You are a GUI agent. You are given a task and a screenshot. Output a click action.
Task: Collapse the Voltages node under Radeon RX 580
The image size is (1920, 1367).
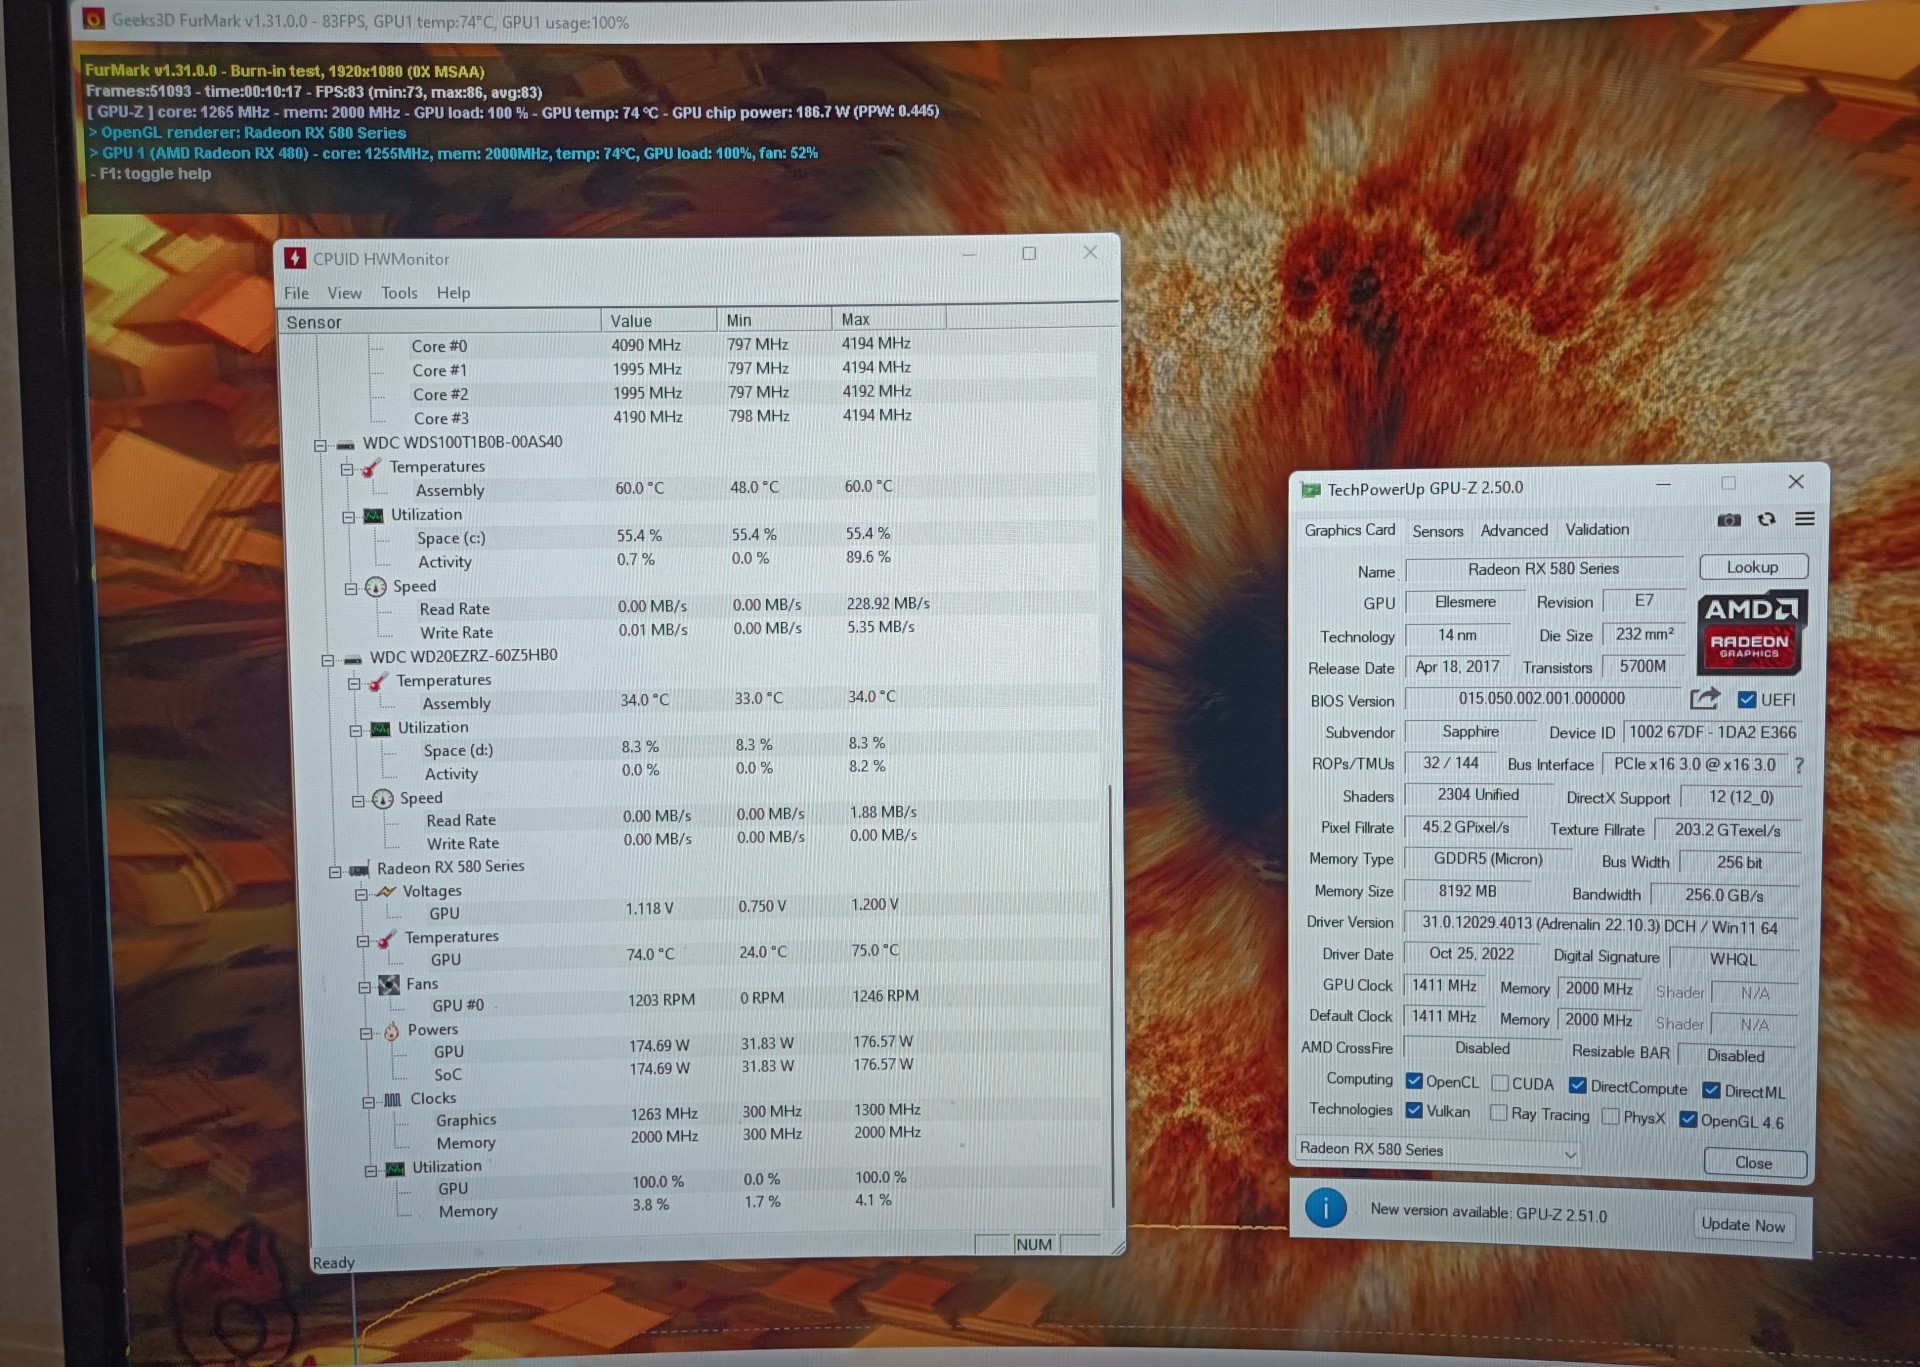point(361,894)
